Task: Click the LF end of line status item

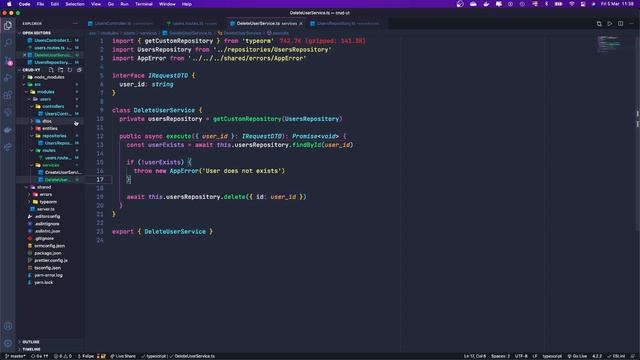Action: click(535, 356)
